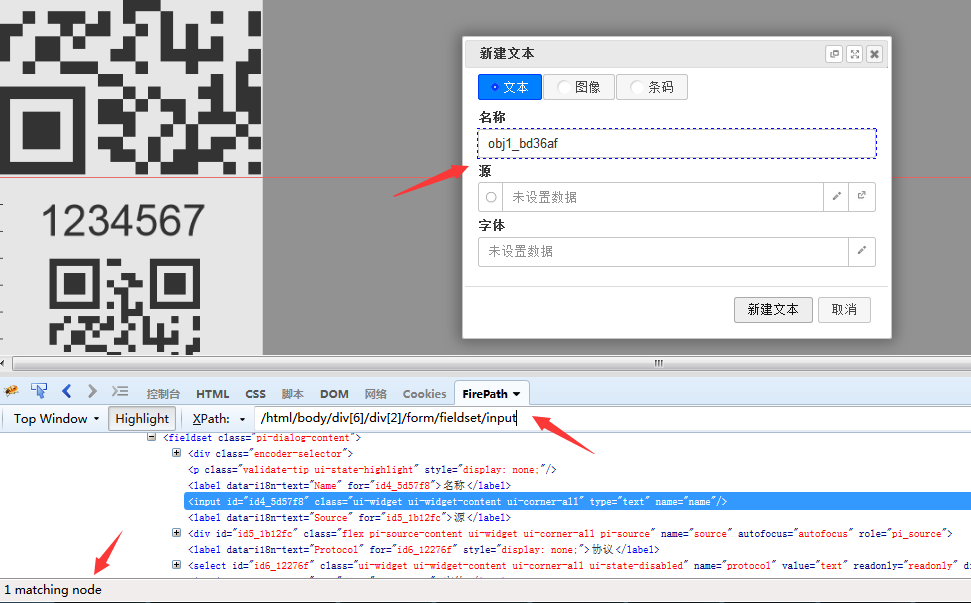Select the label data-i18n-text Protocol line
The image size is (971, 603).
(424, 549)
